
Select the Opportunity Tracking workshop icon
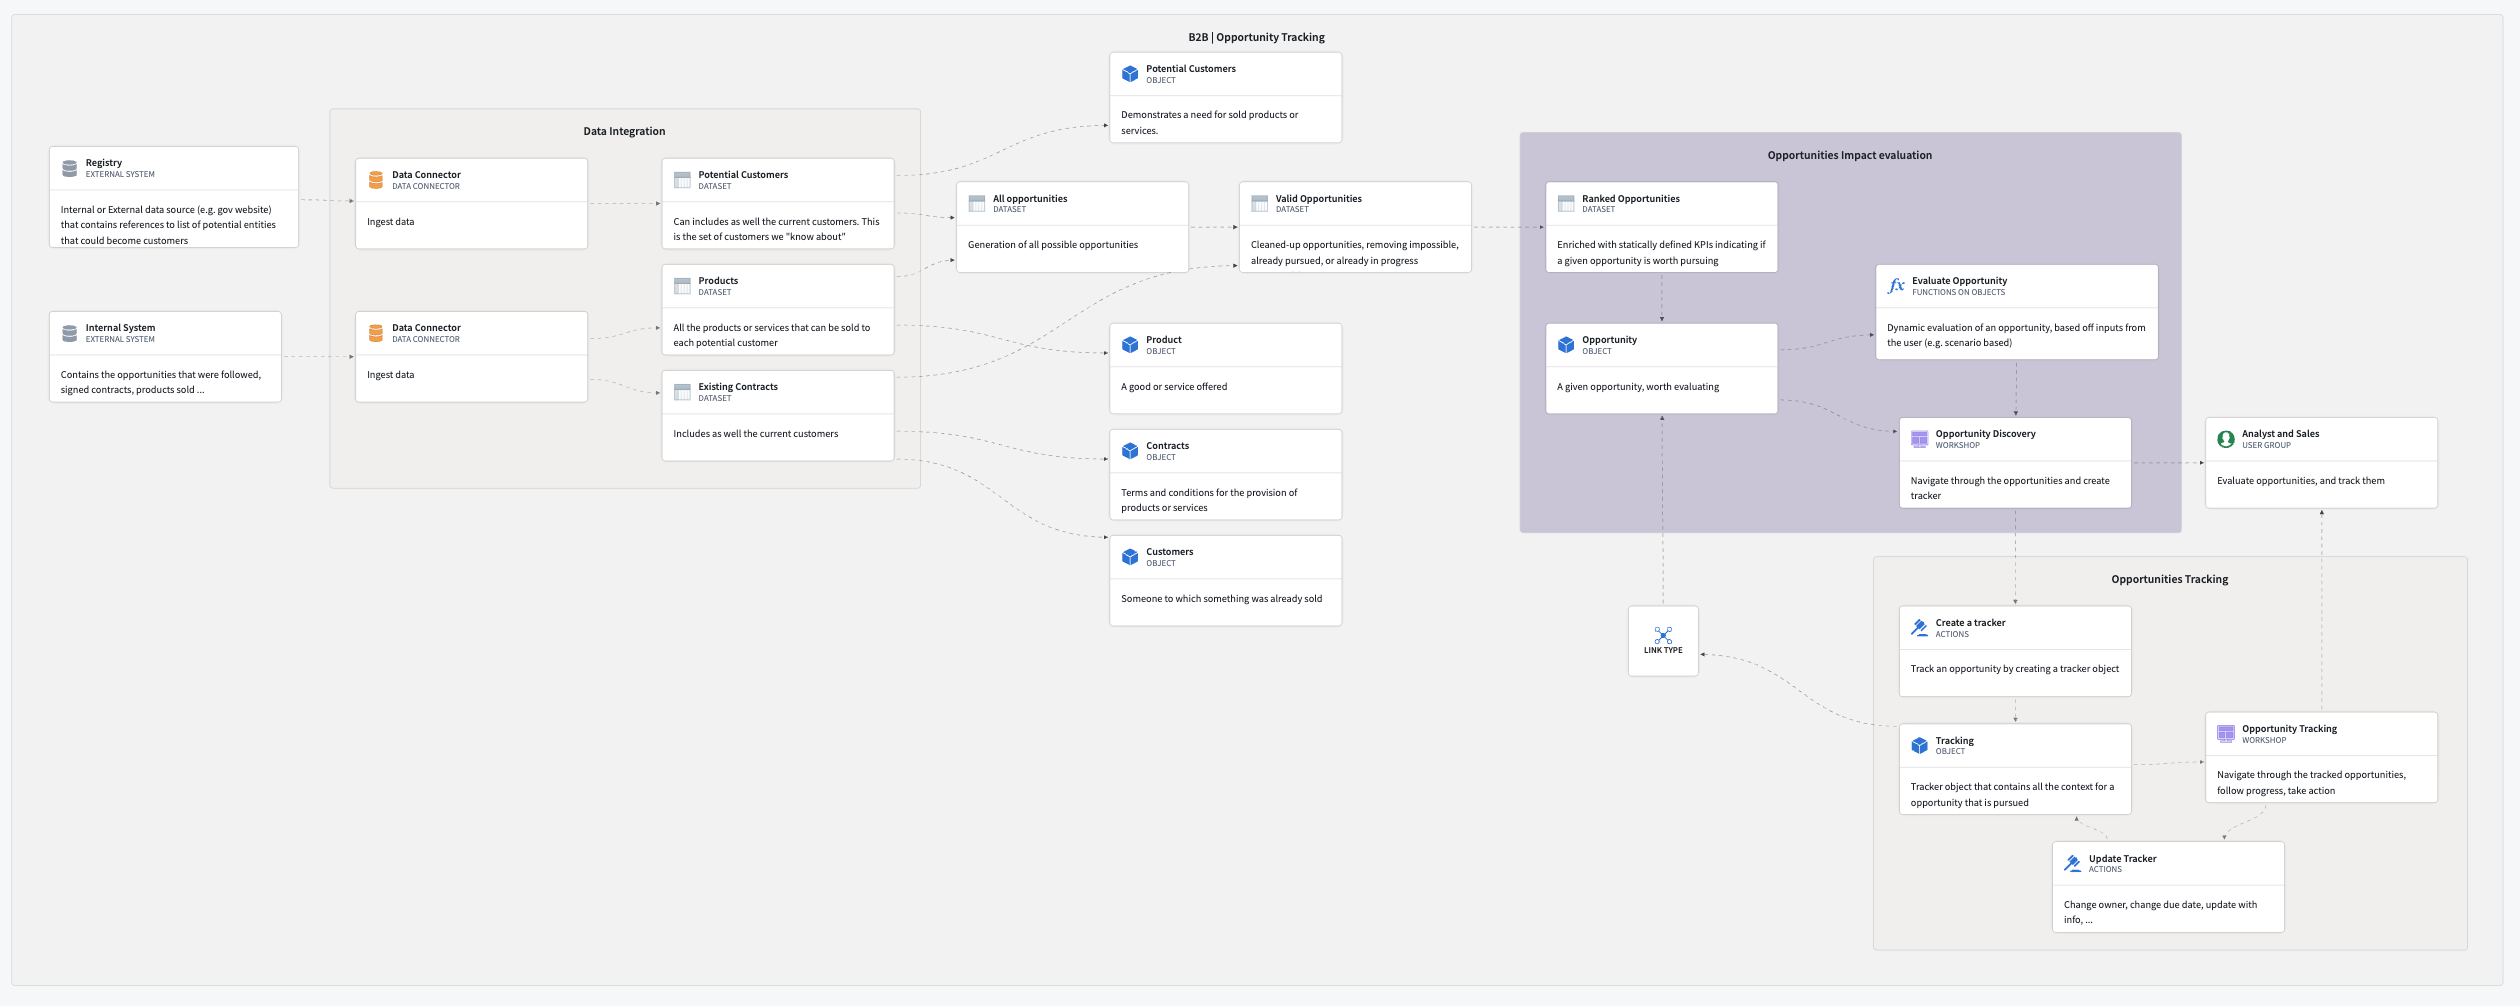(x=2226, y=734)
